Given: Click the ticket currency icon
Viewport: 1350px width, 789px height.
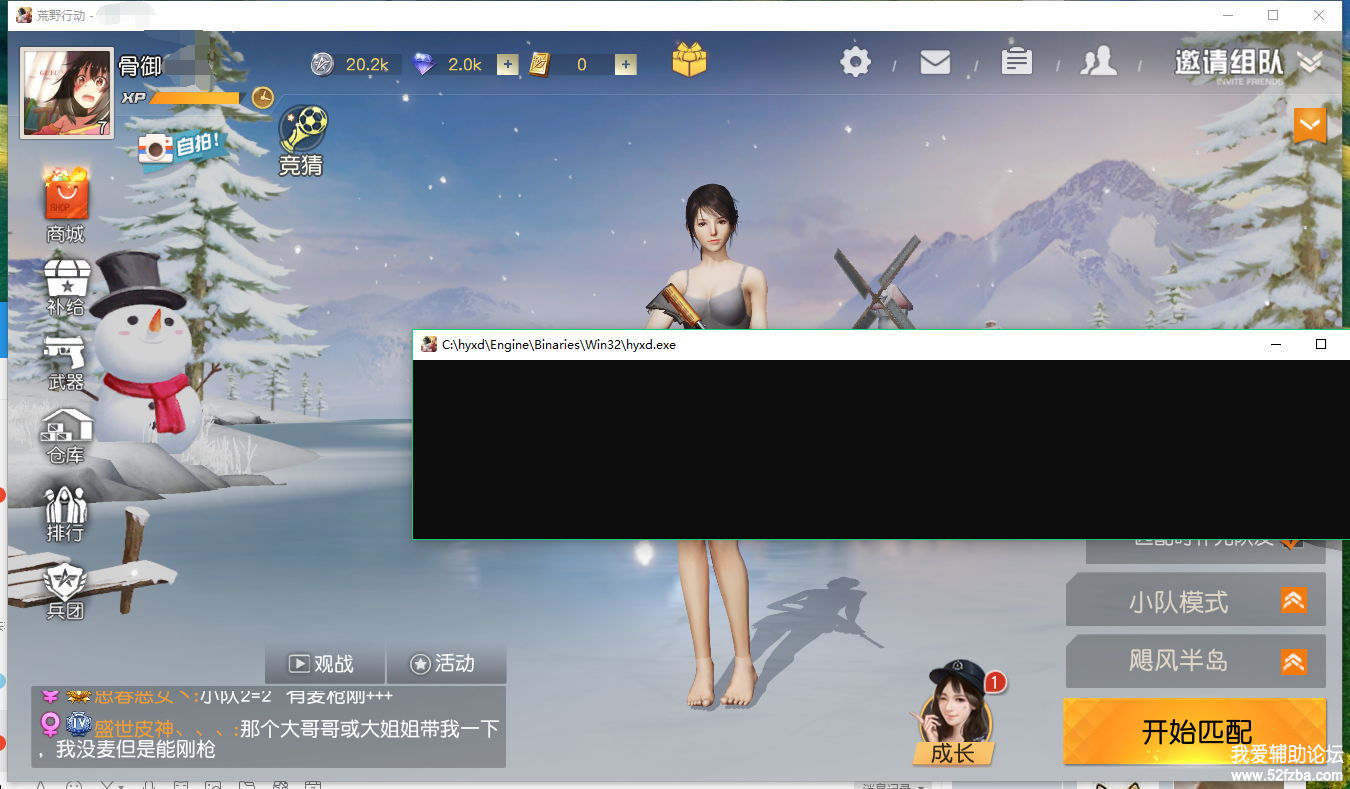Looking at the screenshot, I should pos(540,65).
